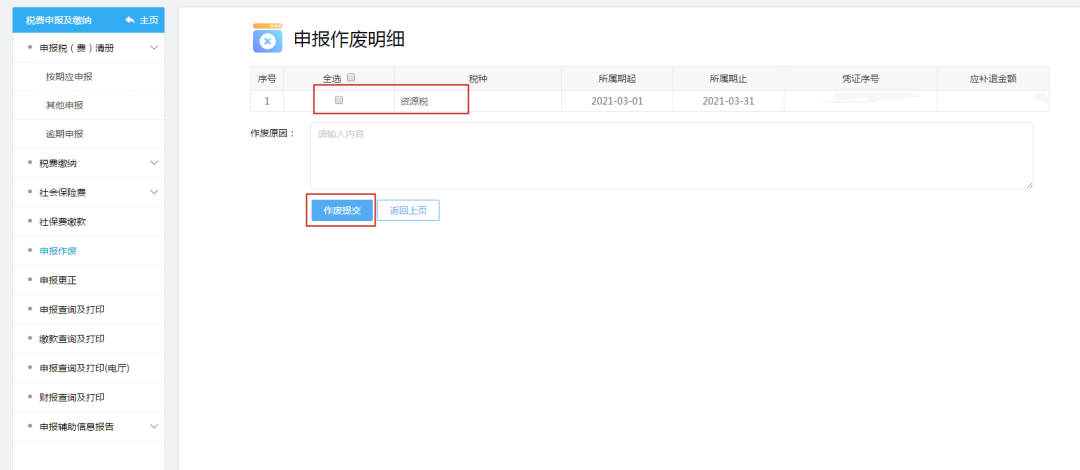Viewport: 1080px width, 470px height.
Task: Open 其他申报 submenu item
Action: point(64,105)
